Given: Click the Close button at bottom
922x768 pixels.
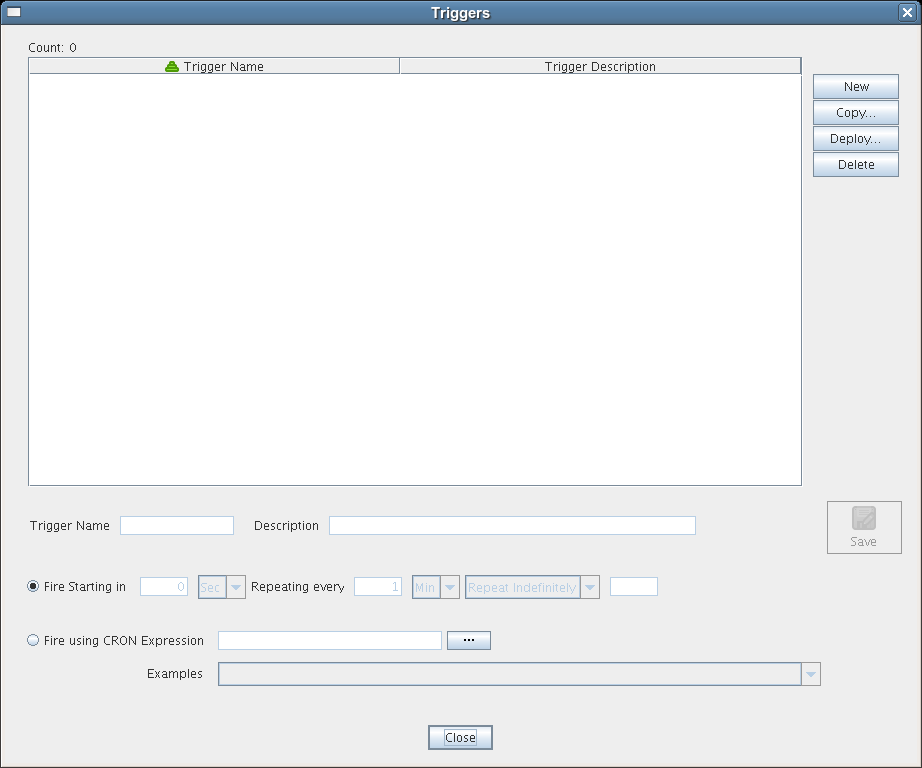Looking at the screenshot, I should (460, 737).
